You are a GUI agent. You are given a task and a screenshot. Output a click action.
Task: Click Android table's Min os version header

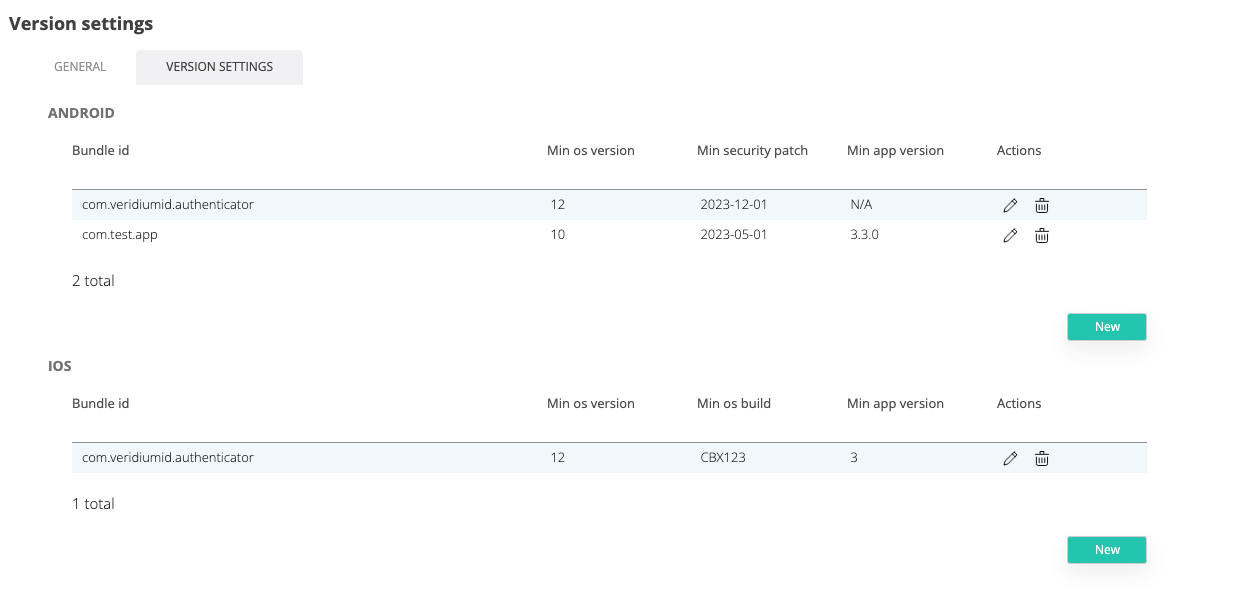[x=590, y=151]
